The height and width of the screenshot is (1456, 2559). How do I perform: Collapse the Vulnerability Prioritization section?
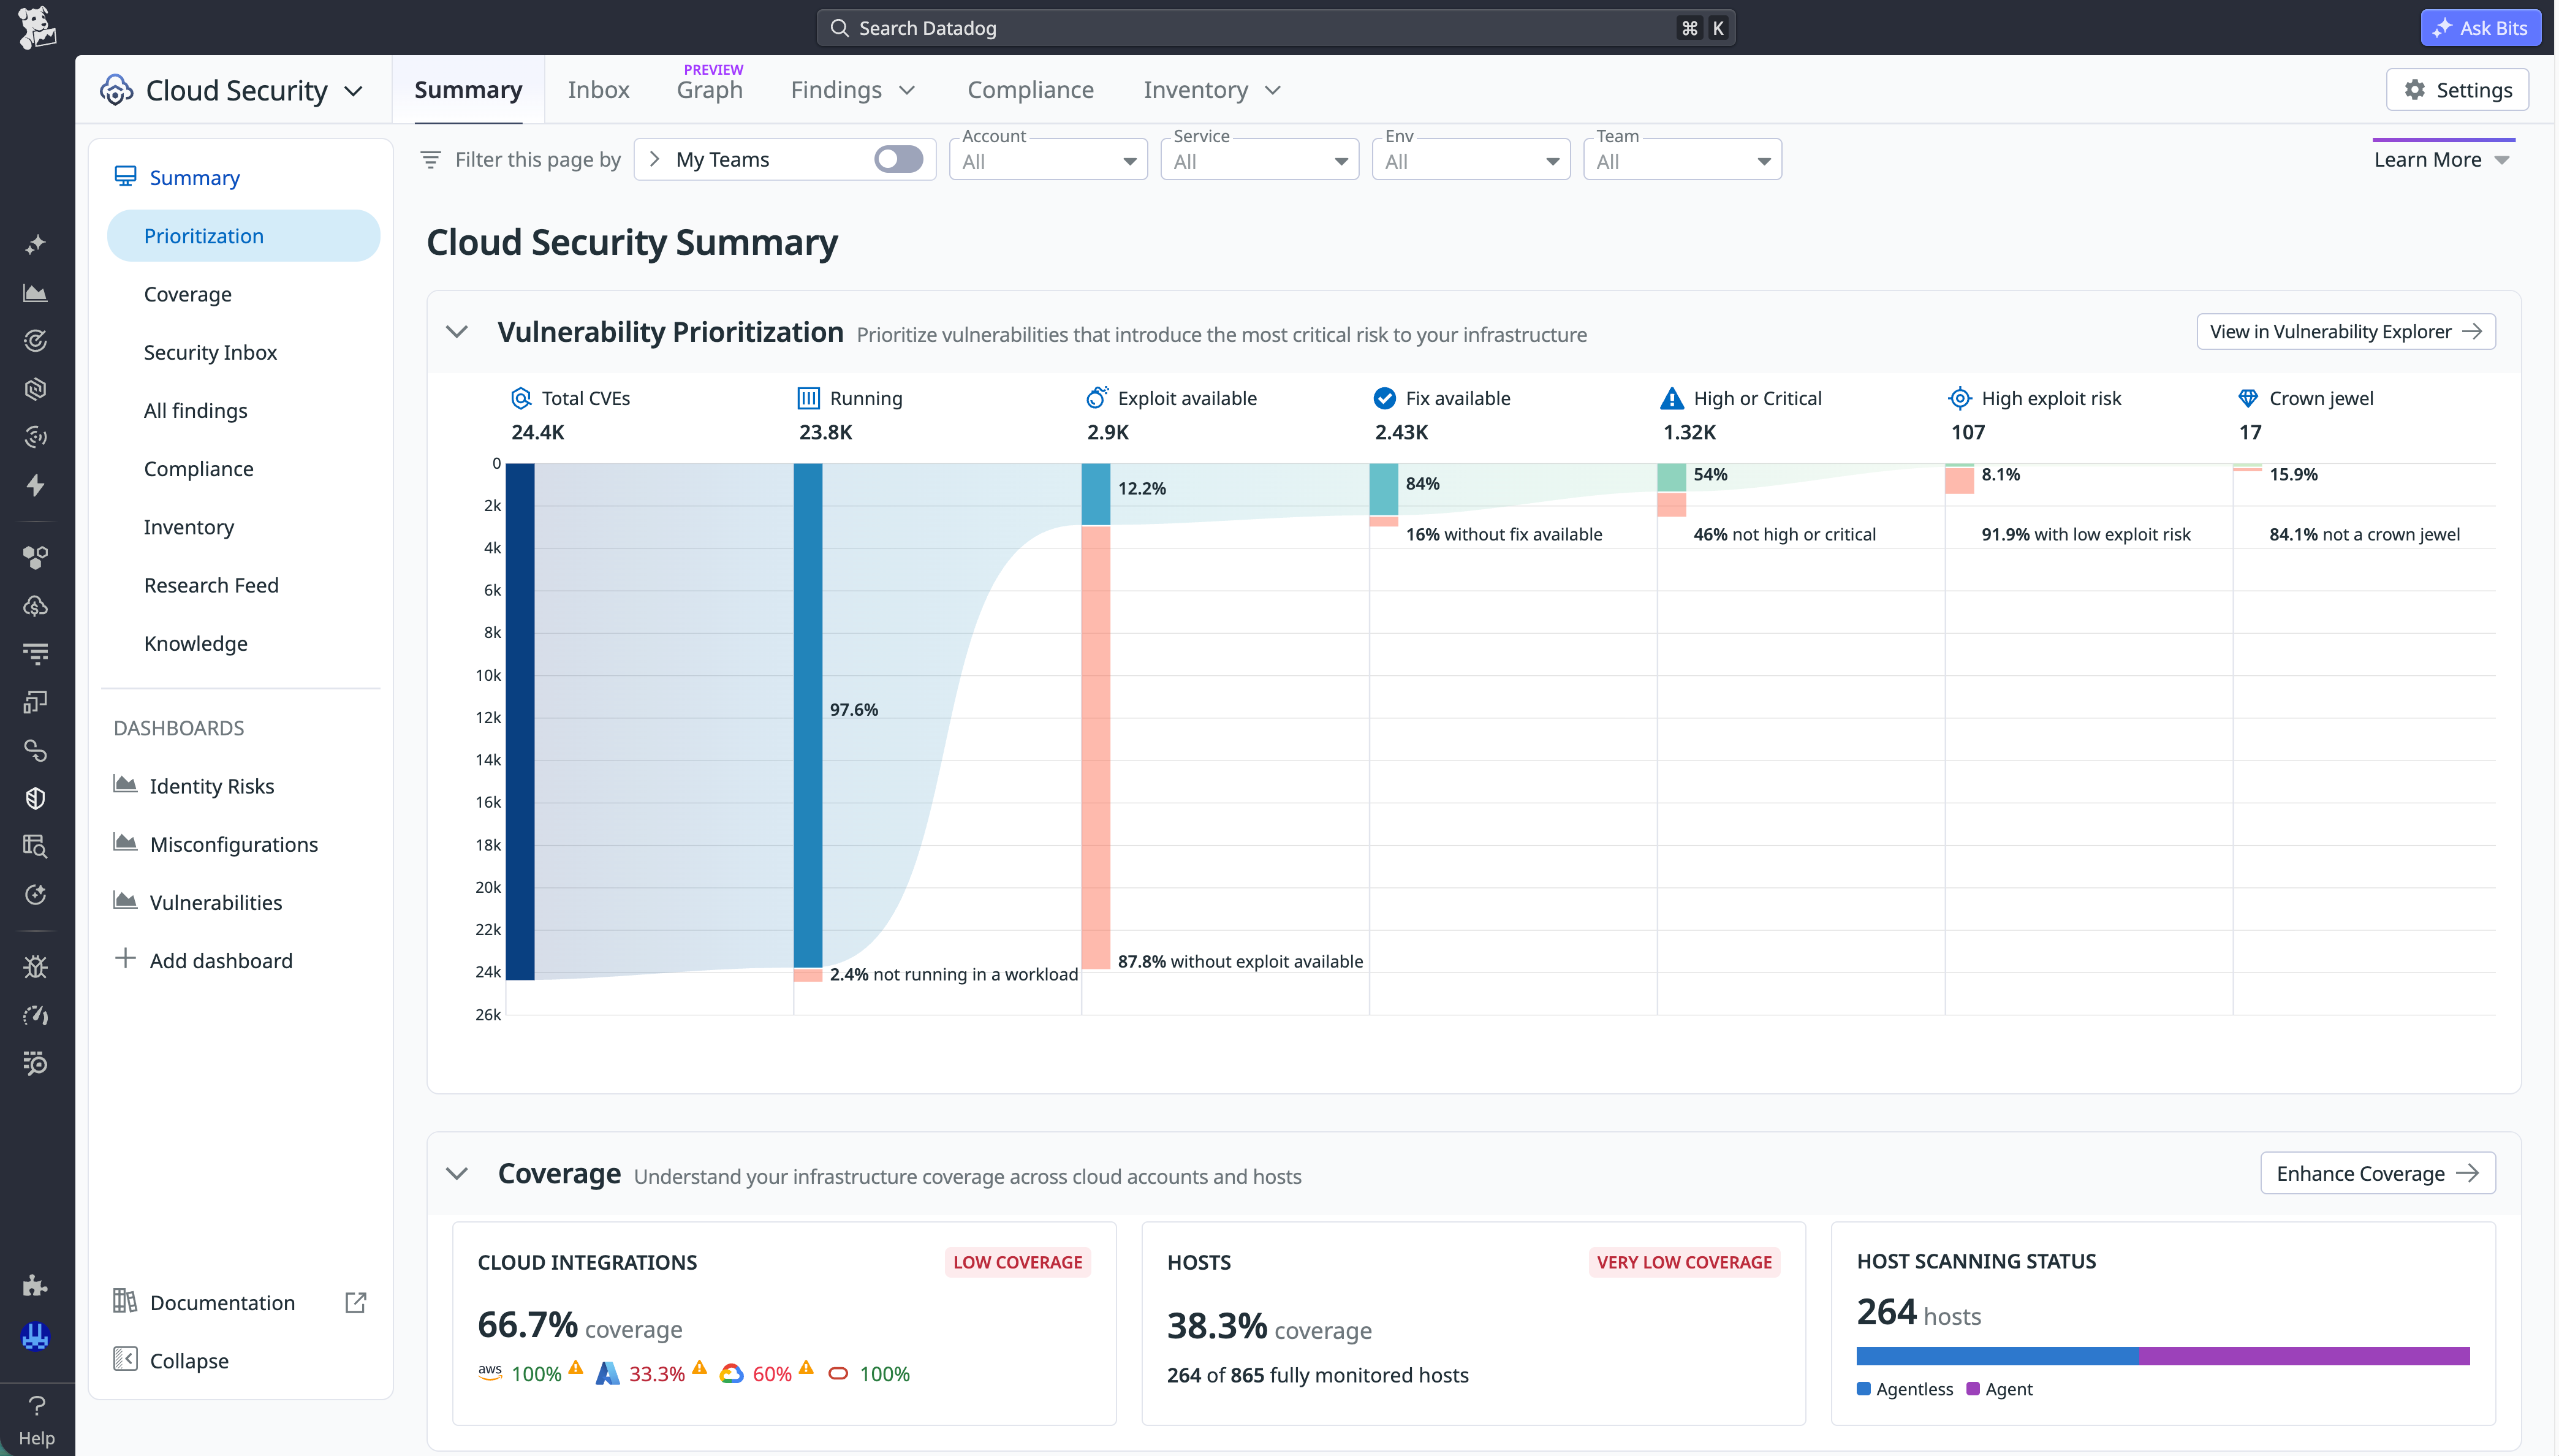[457, 332]
